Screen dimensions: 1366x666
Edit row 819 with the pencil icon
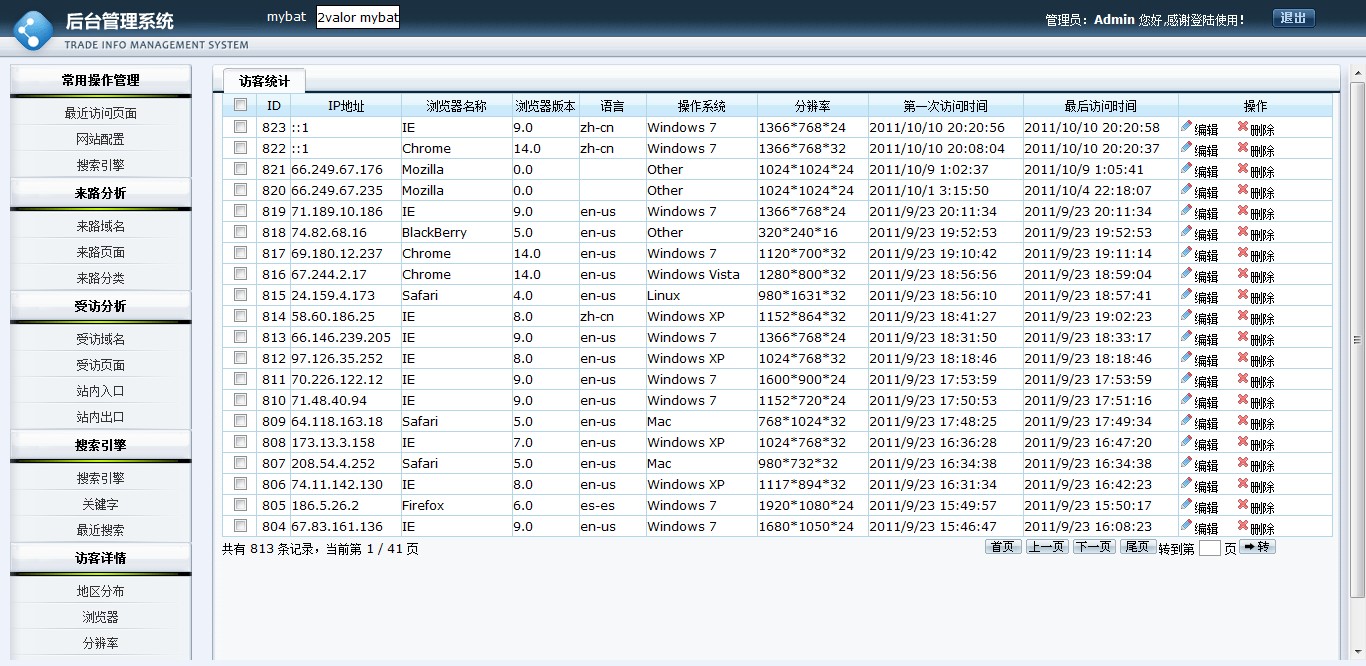[1187, 210]
